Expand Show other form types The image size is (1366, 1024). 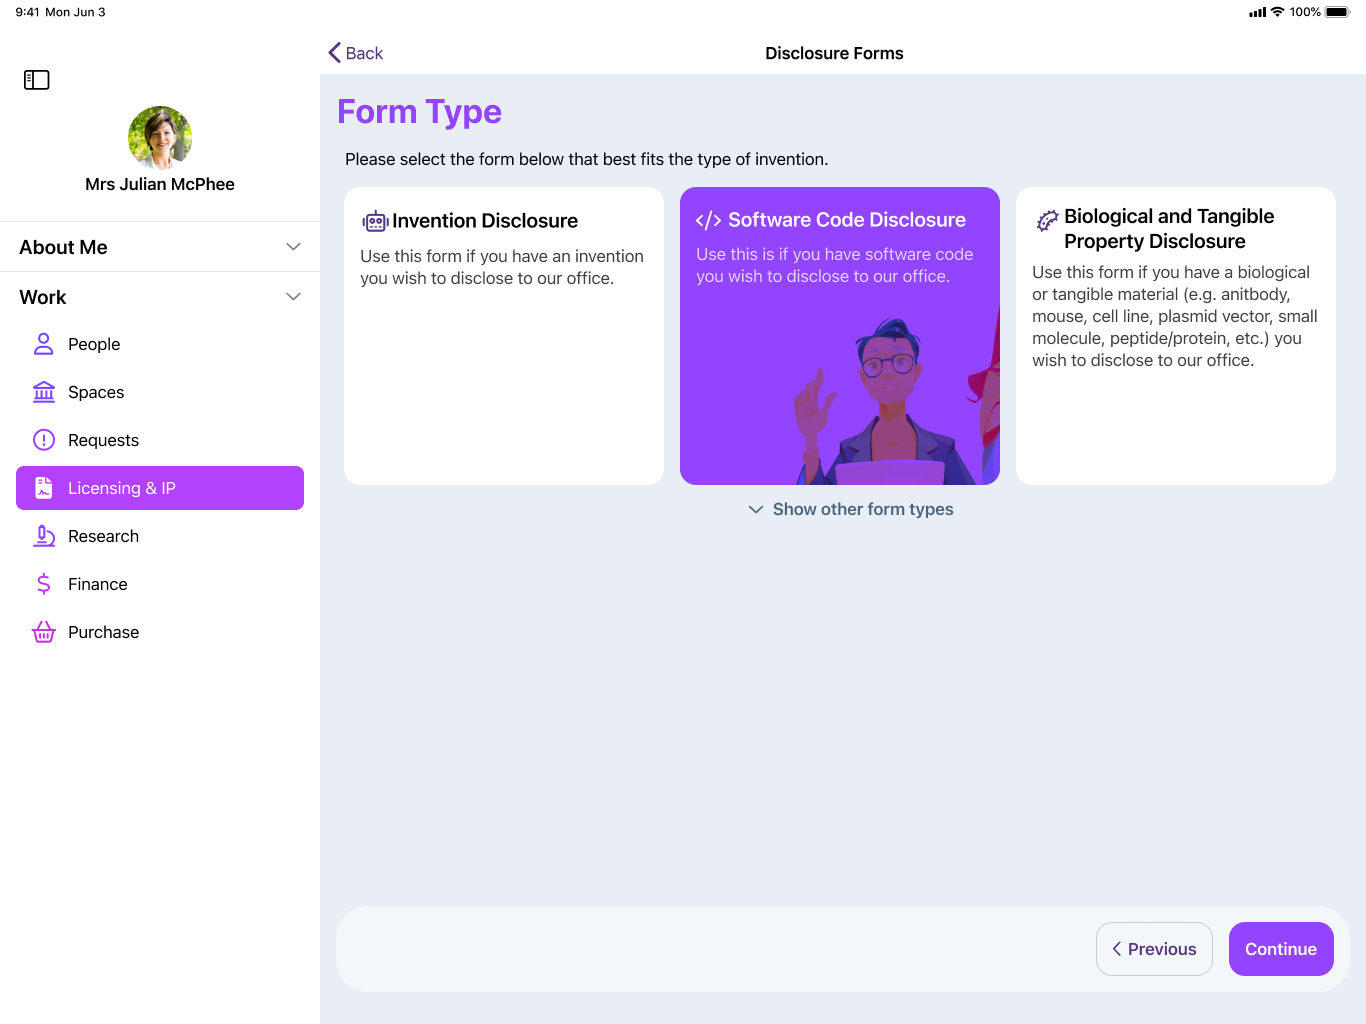851,509
